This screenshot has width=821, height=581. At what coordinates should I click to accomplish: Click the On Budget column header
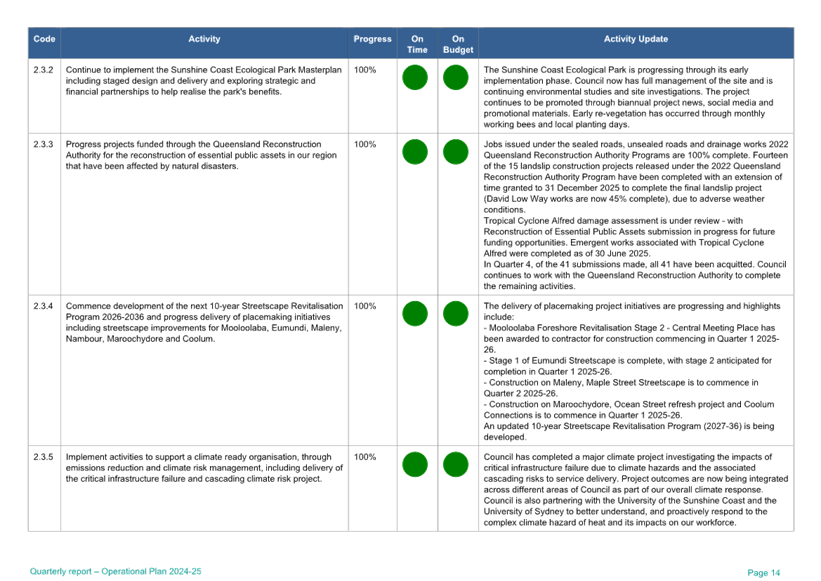[458, 43]
